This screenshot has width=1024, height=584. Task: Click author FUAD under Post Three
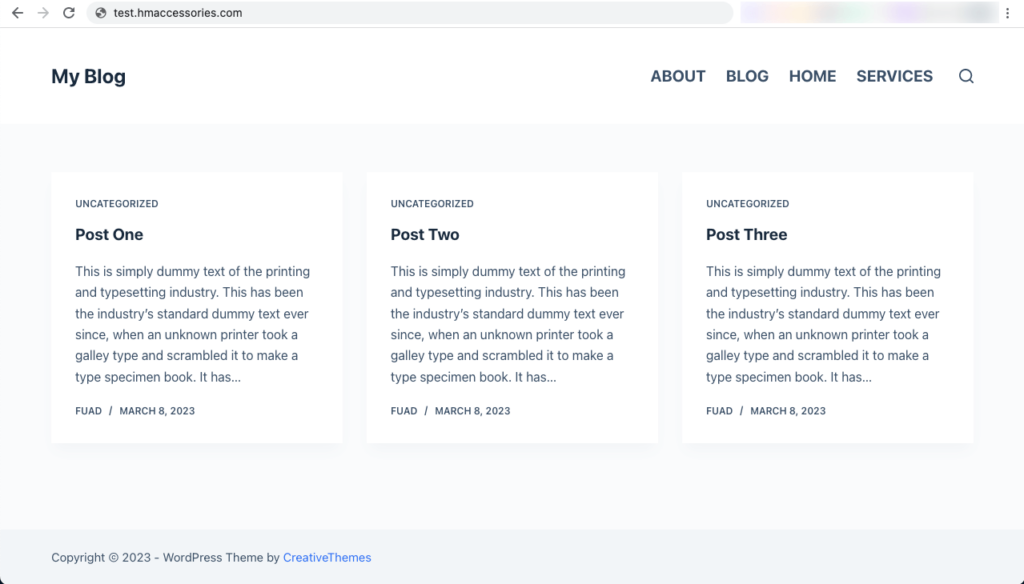click(x=720, y=411)
